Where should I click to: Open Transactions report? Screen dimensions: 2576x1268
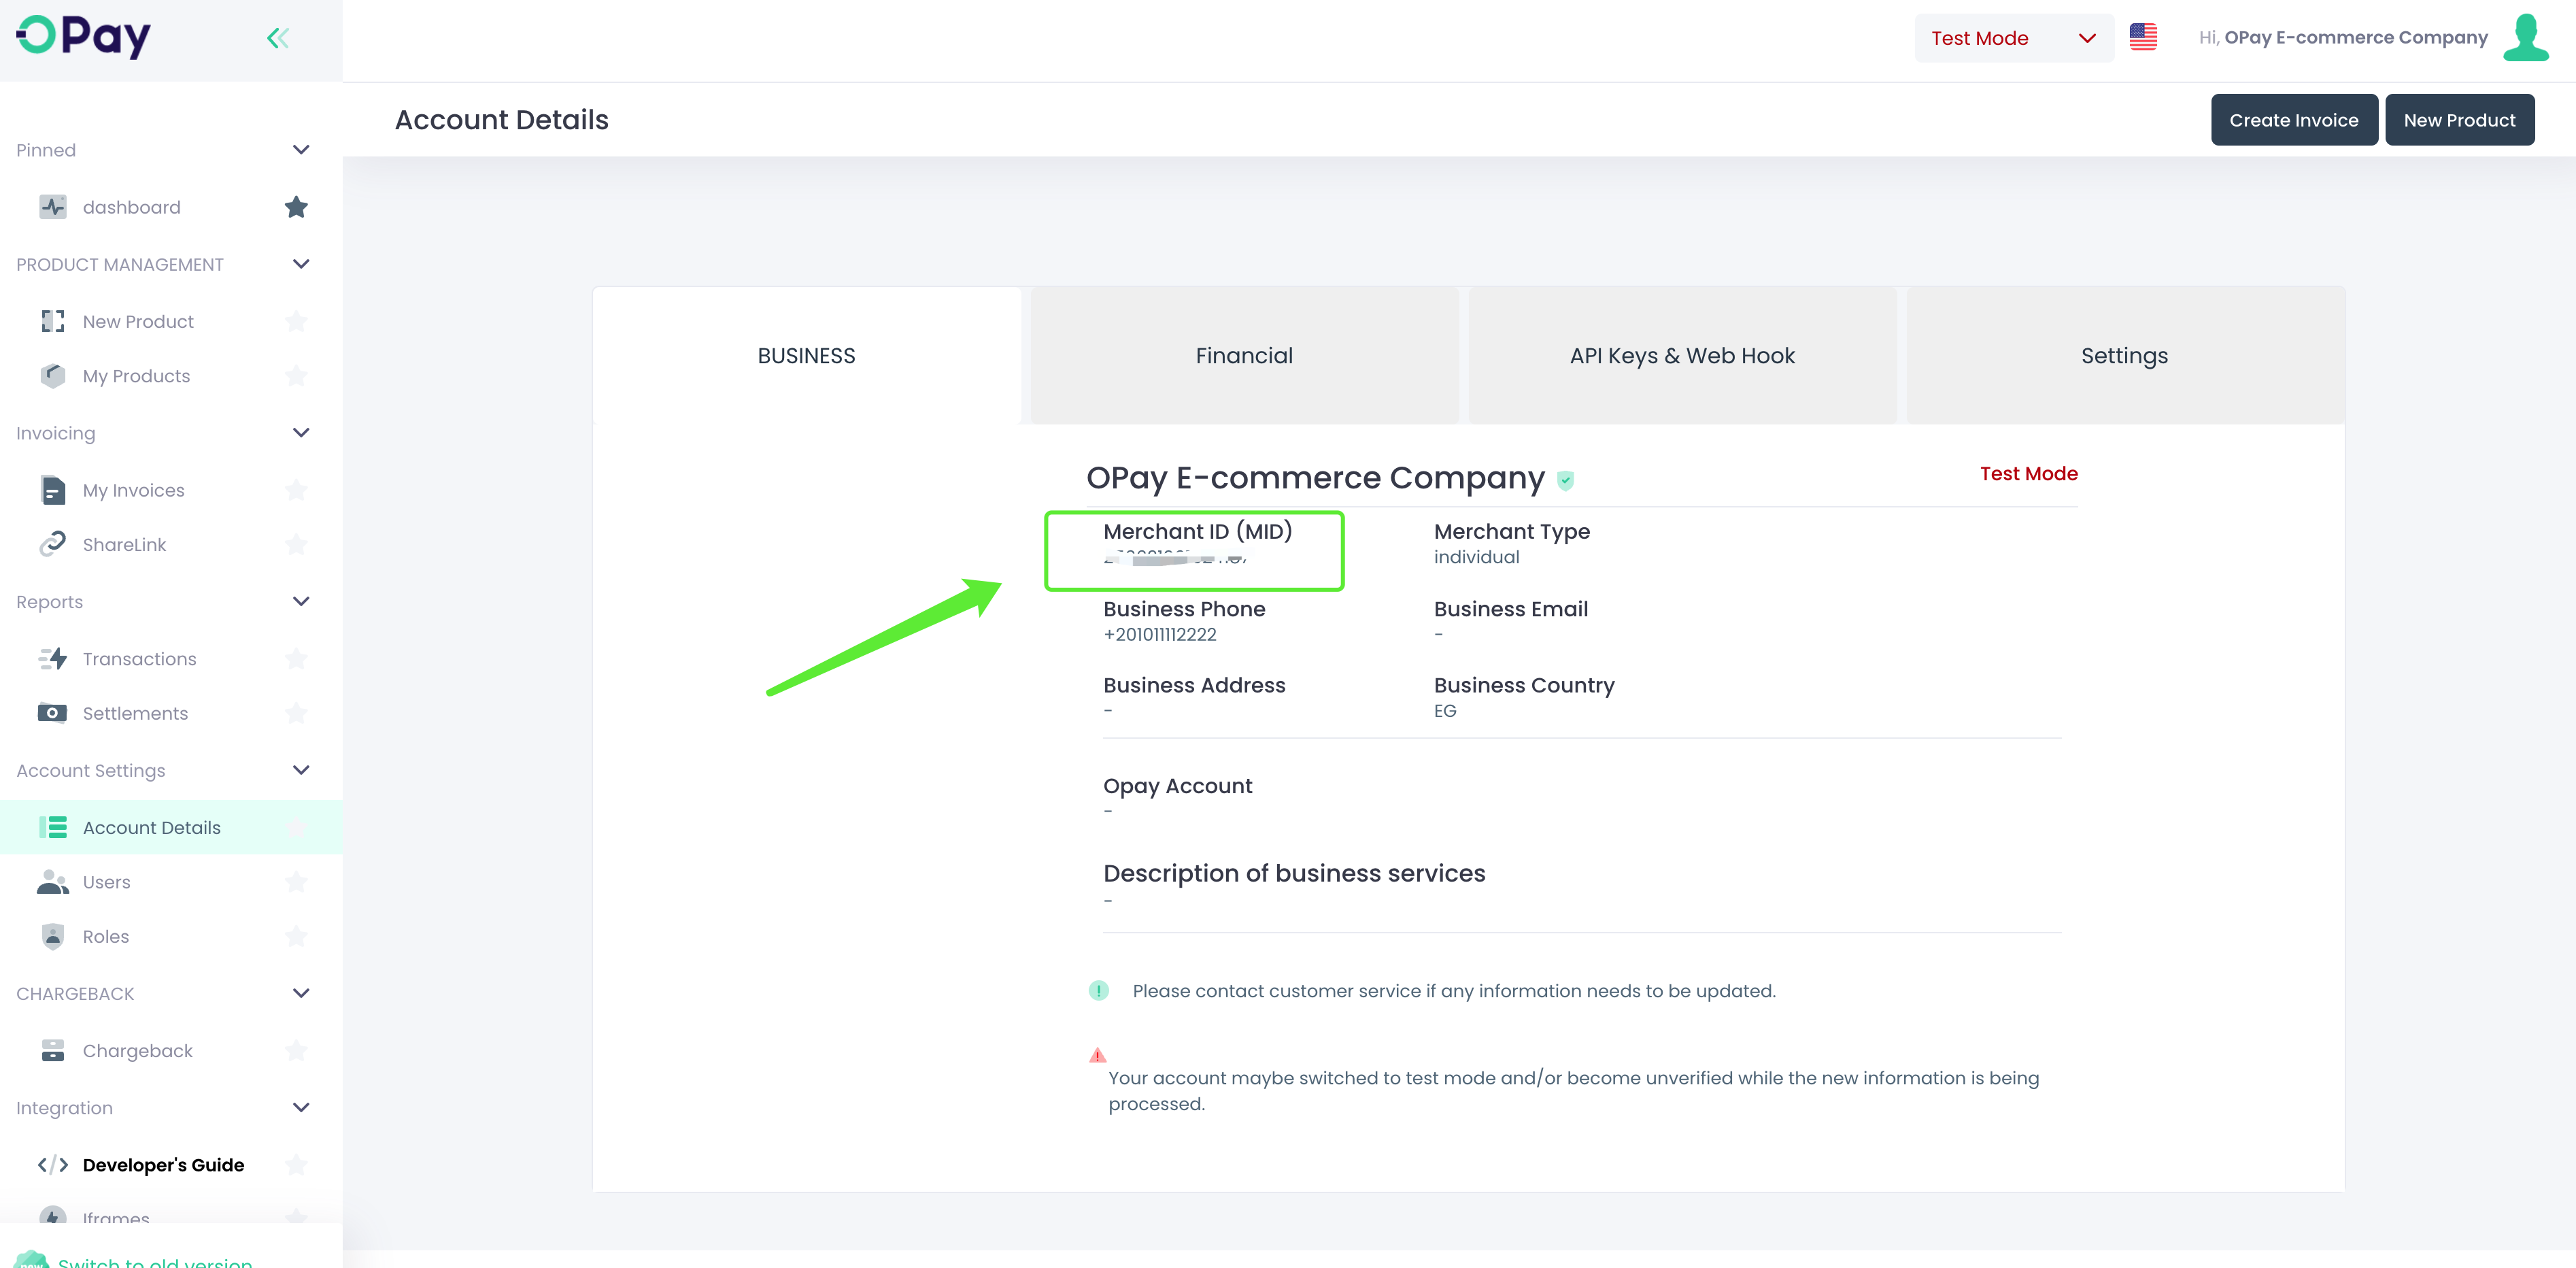[140, 659]
